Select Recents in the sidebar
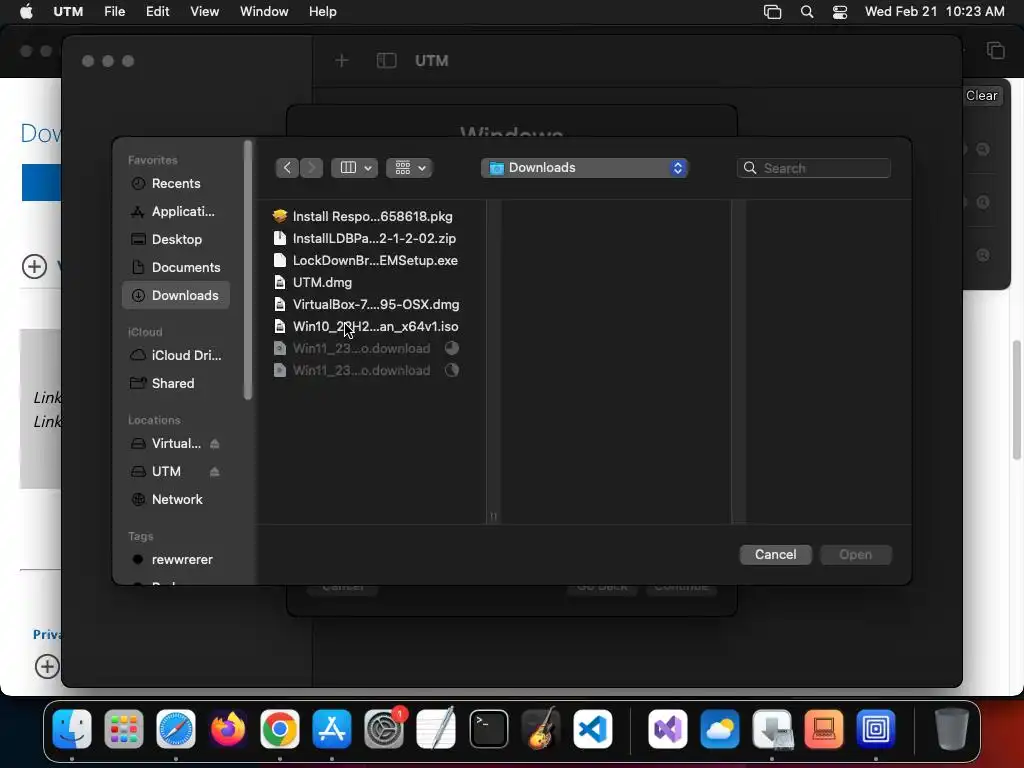The height and width of the screenshot is (768, 1024). [176, 184]
